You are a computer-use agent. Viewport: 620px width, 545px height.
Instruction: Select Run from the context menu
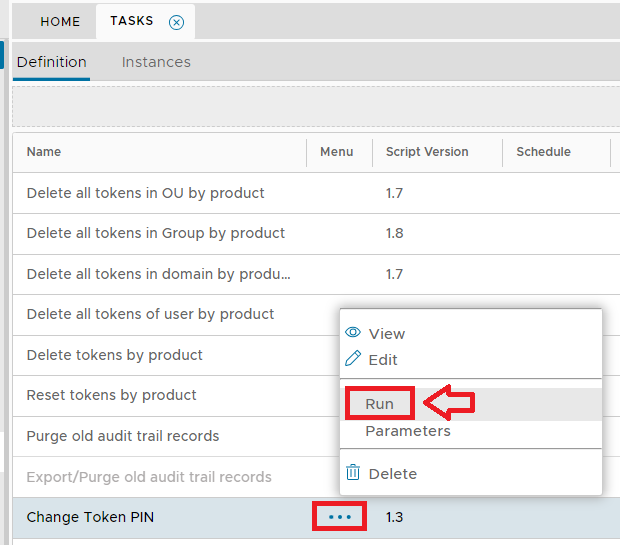pyautogui.click(x=379, y=404)
